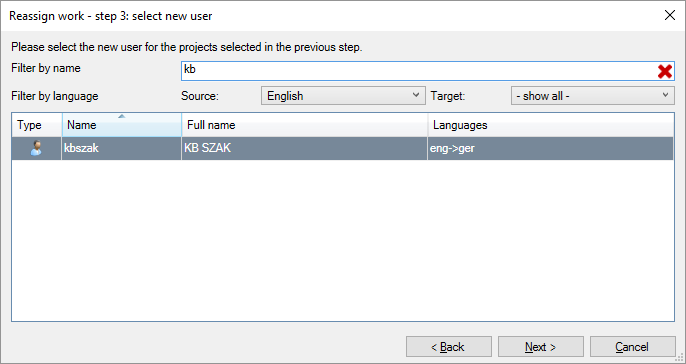Clear the name filter with red X
The image size is (686, 364).
tap(664, 71)
